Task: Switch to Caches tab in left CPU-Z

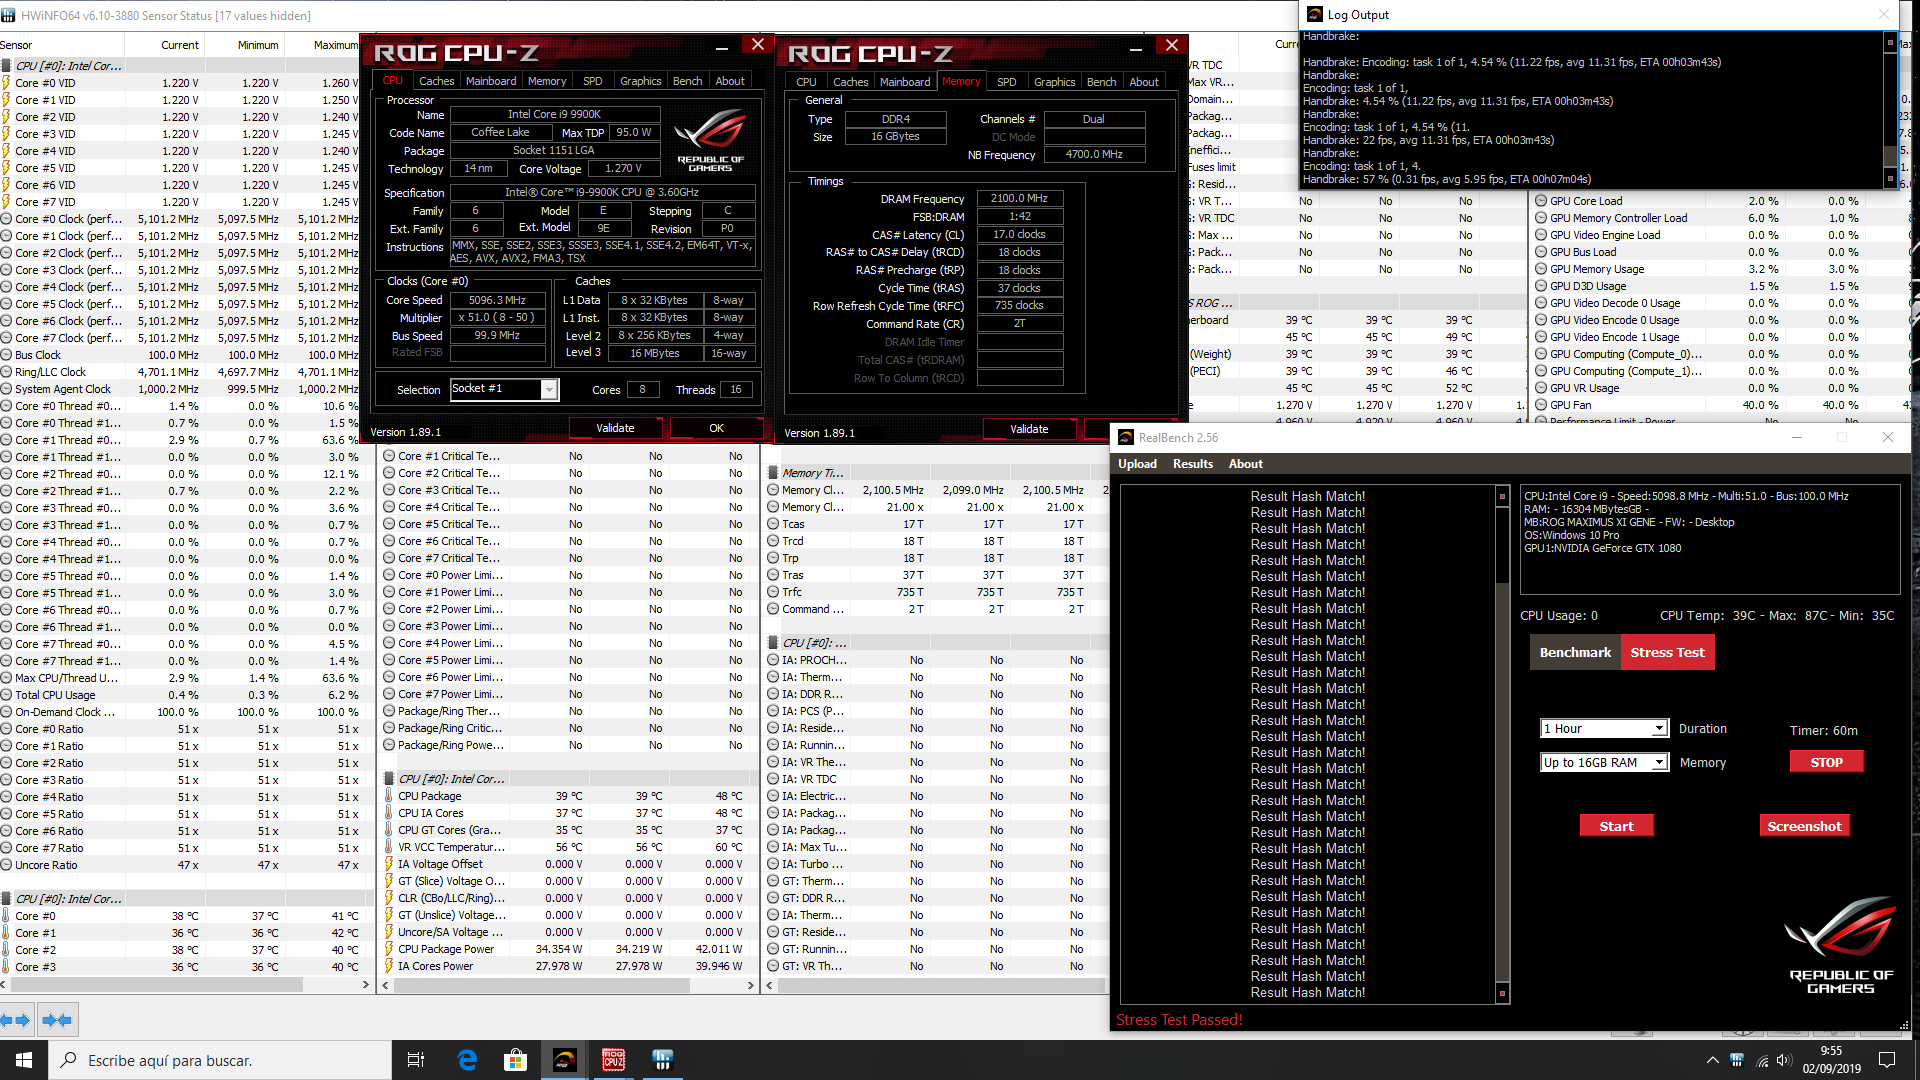Action: (x=436, y=81)
